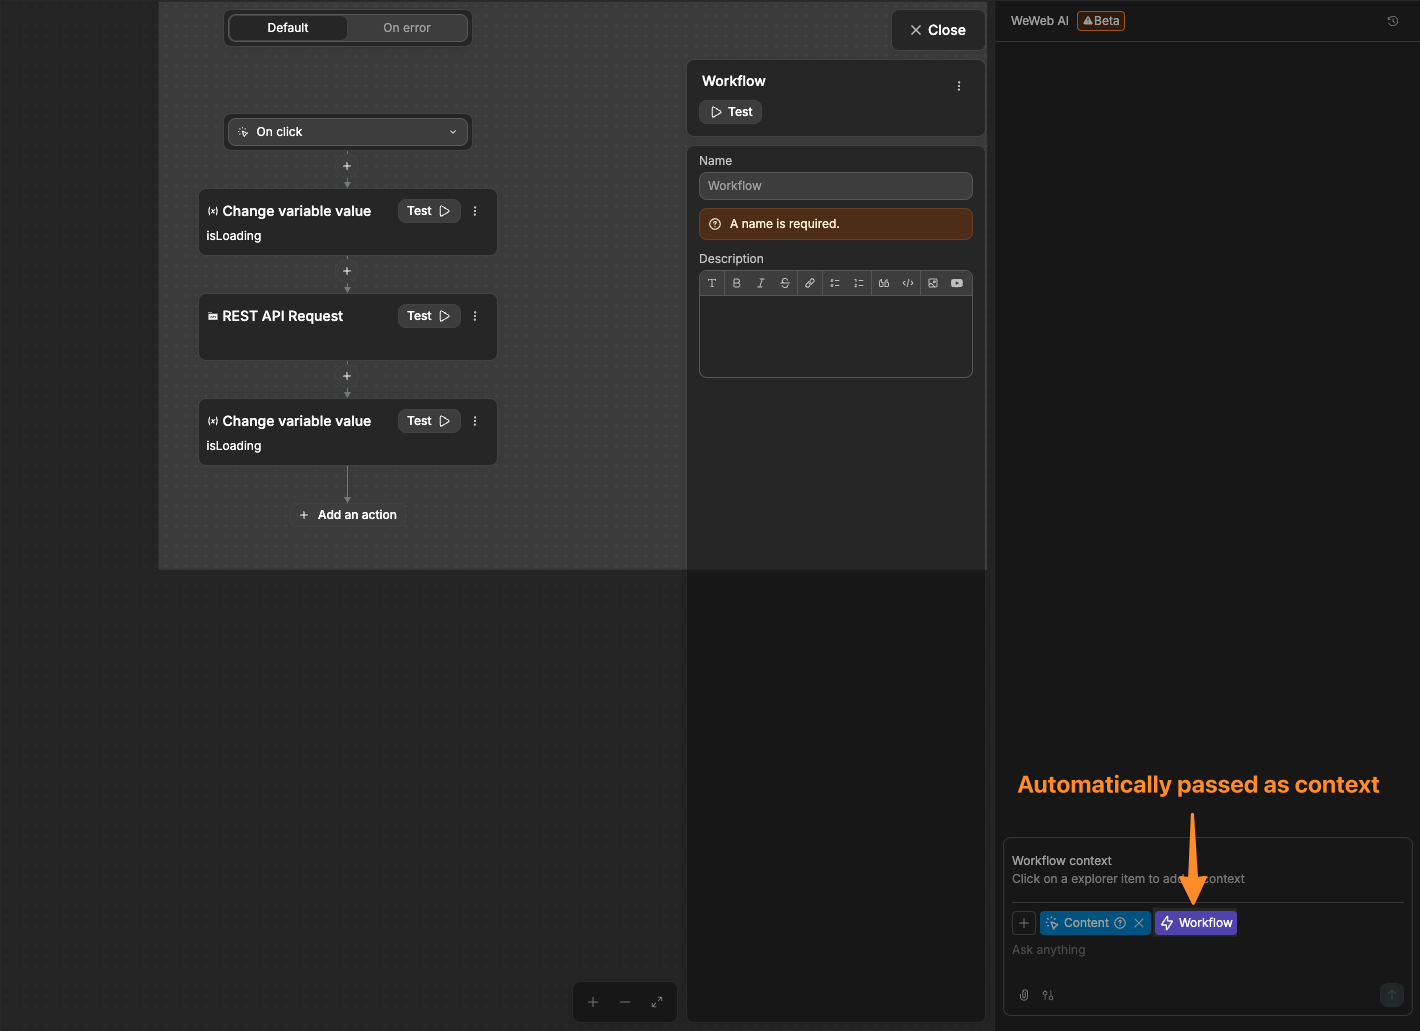Add an action below the last step
This screenshot has width=1420, height=1031.
(x=347, y=514)
